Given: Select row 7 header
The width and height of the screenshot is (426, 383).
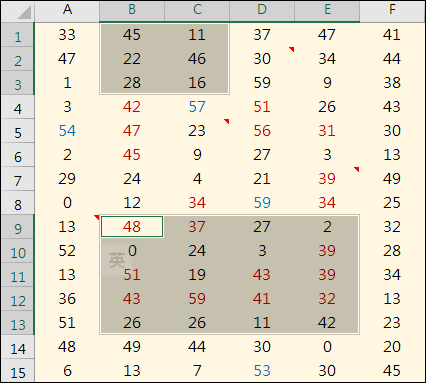Looking at the screenshot, I should click(18, 179).
